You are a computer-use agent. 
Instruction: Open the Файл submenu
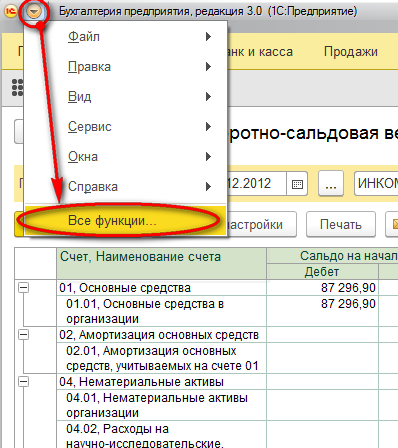(x=126, y=36)
